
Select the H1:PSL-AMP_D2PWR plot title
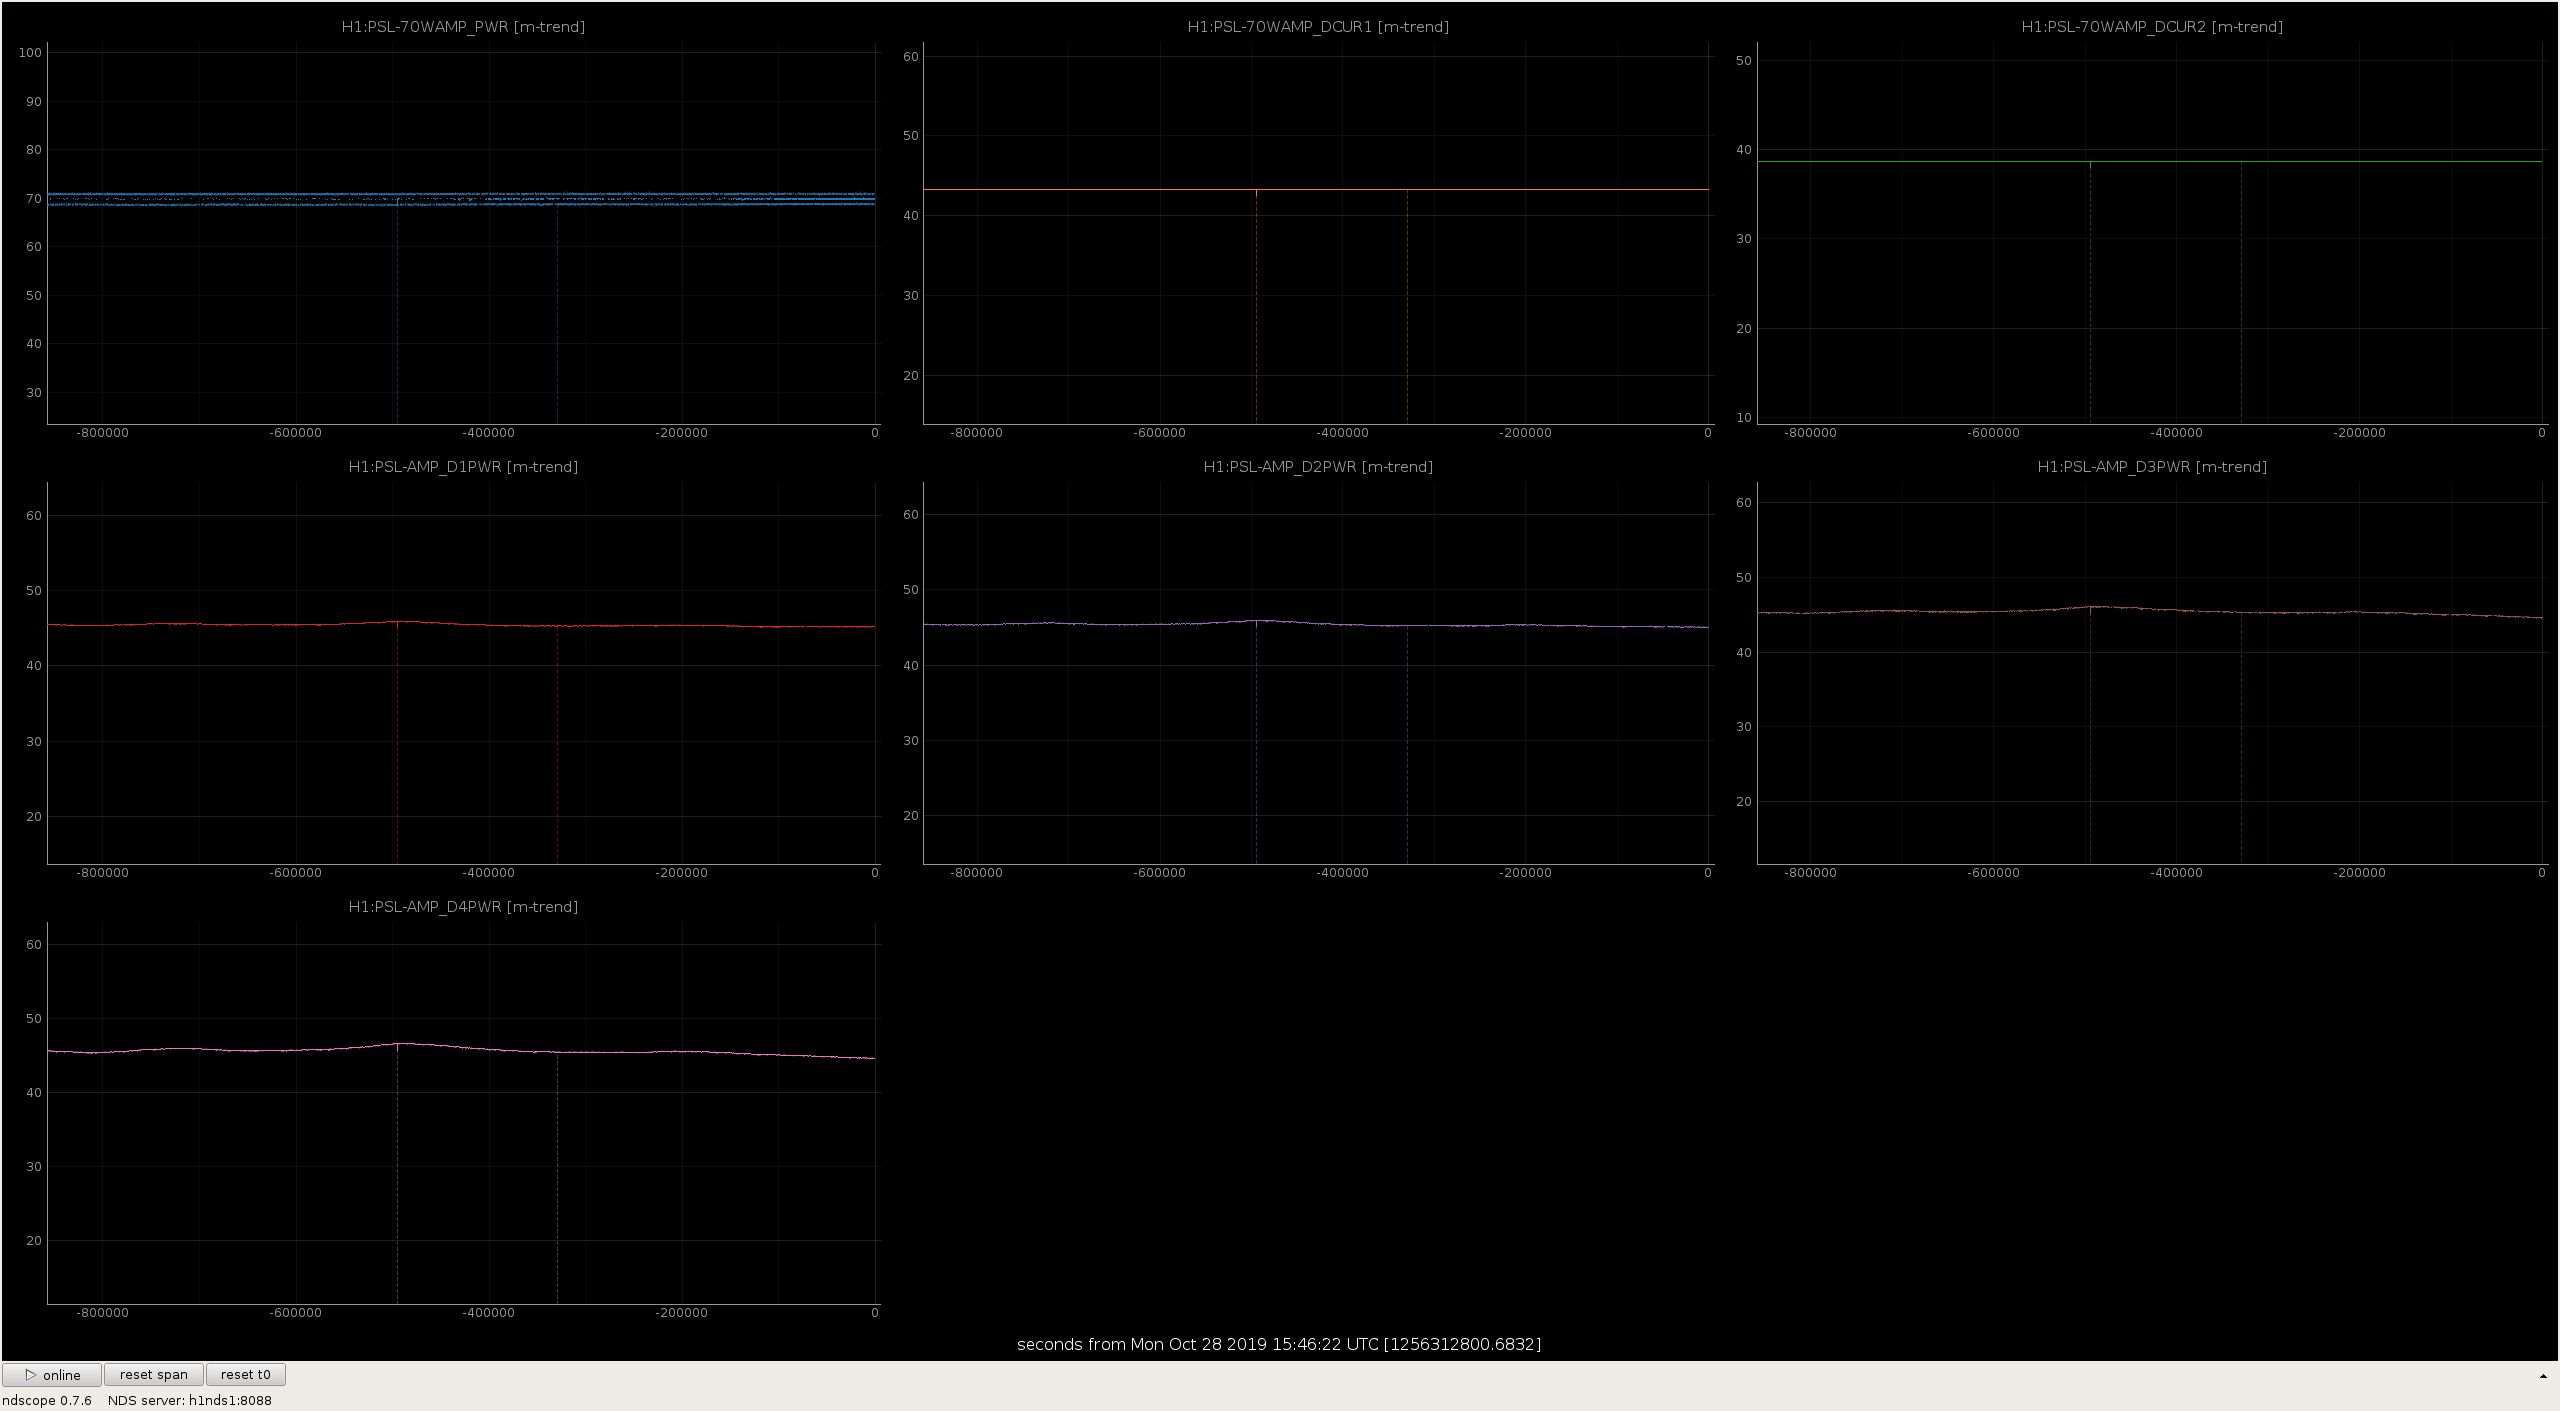click(x=1318, y=467)
